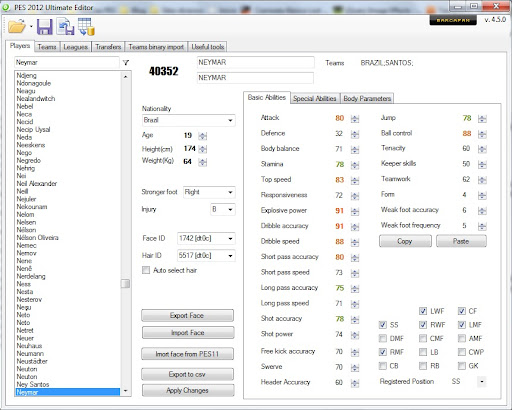512x410 pixels.
Task: Enable the DMF position checkbox
Action: click(x=383, y=338)
